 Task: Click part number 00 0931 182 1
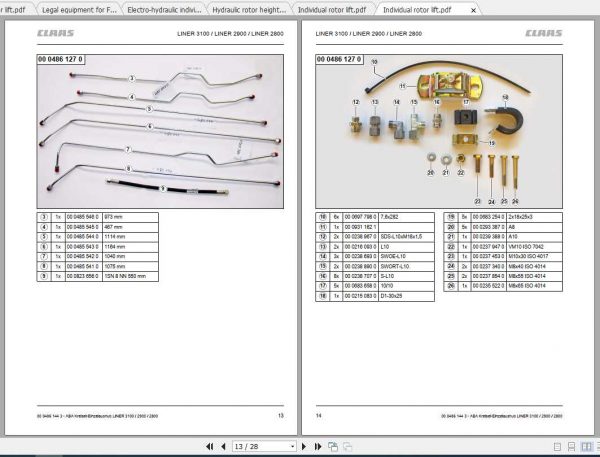tap(360, 227)
